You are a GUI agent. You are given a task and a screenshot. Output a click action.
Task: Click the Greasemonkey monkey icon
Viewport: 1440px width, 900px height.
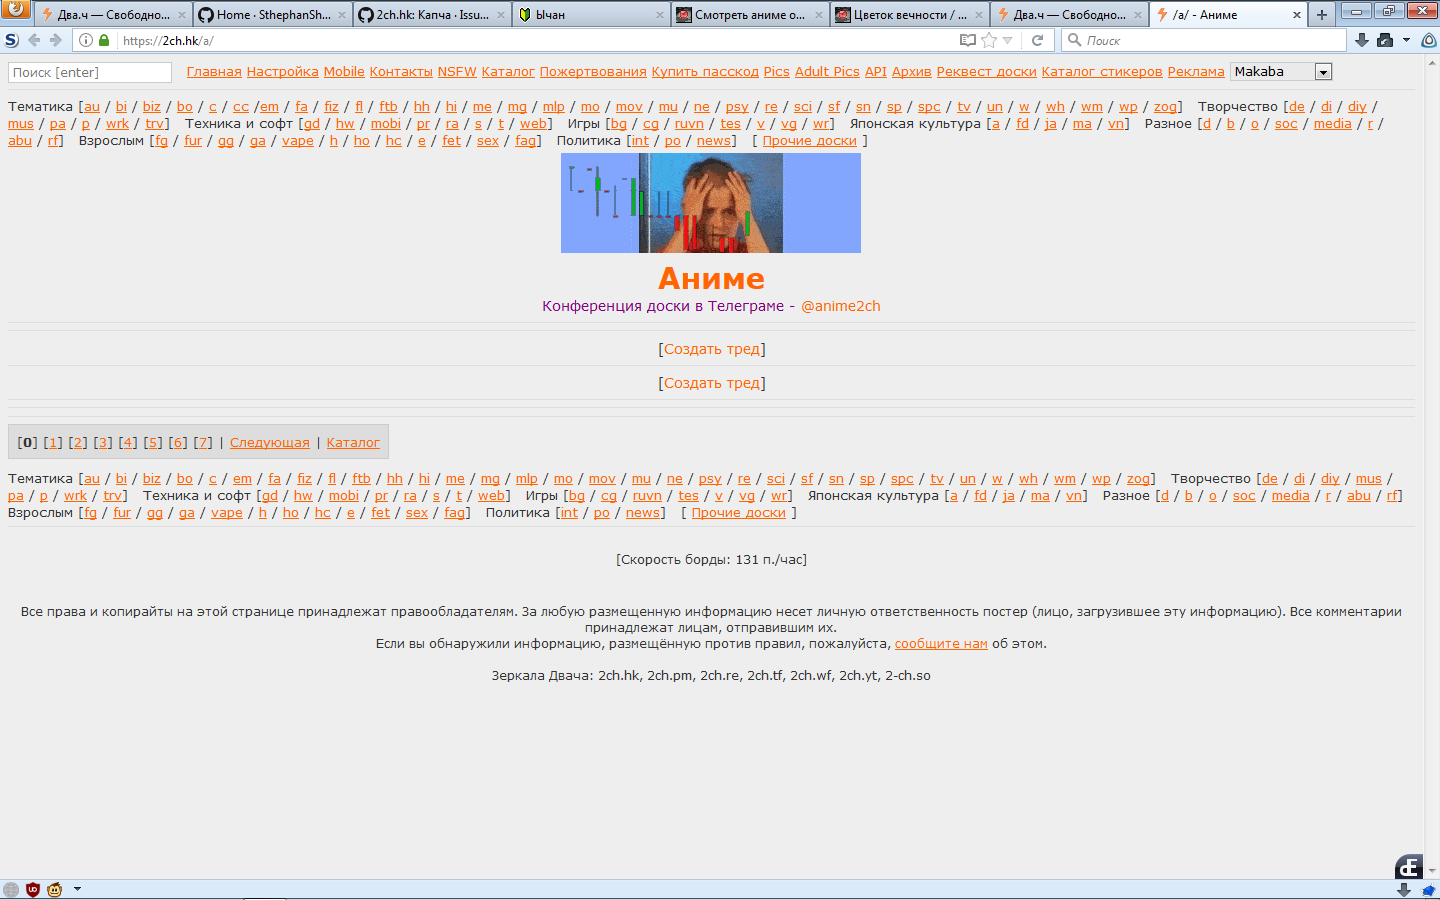[55, 888]
